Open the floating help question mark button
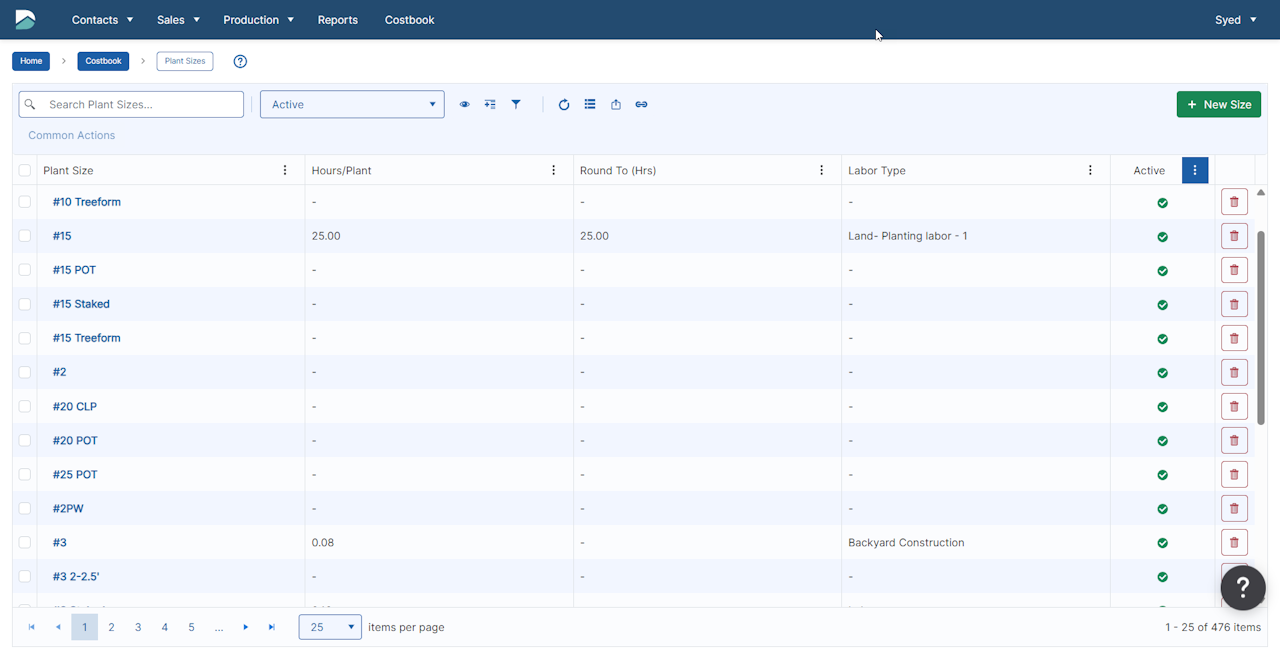 (x=1243, y=586)
